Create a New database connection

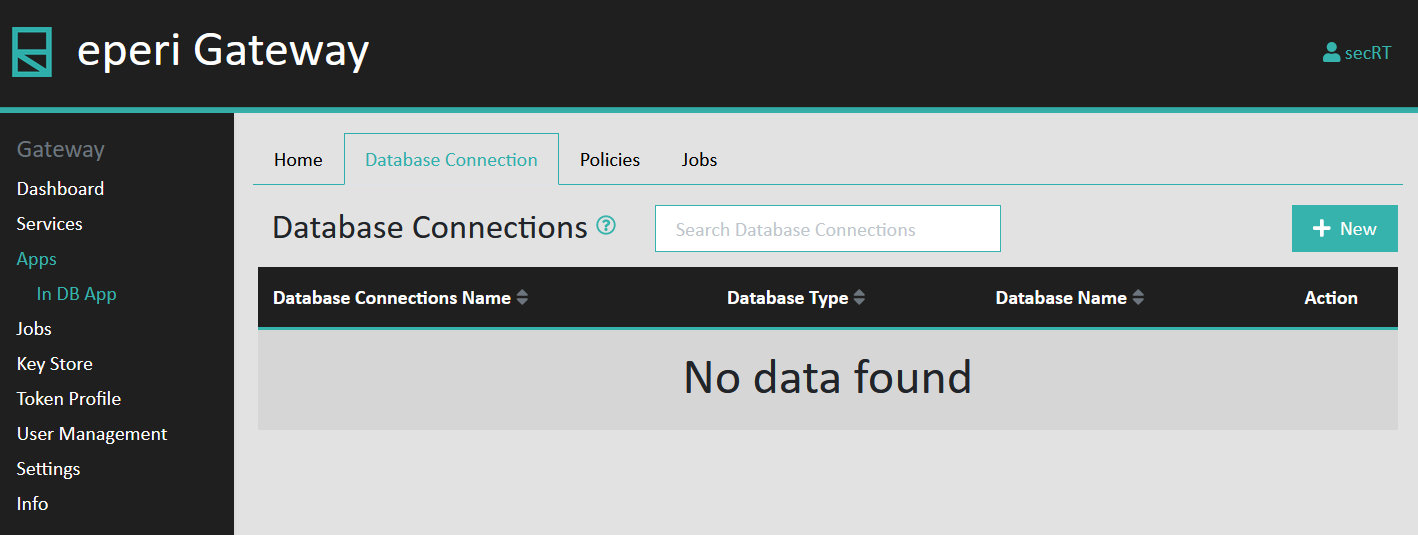[x=1344, y=229]
